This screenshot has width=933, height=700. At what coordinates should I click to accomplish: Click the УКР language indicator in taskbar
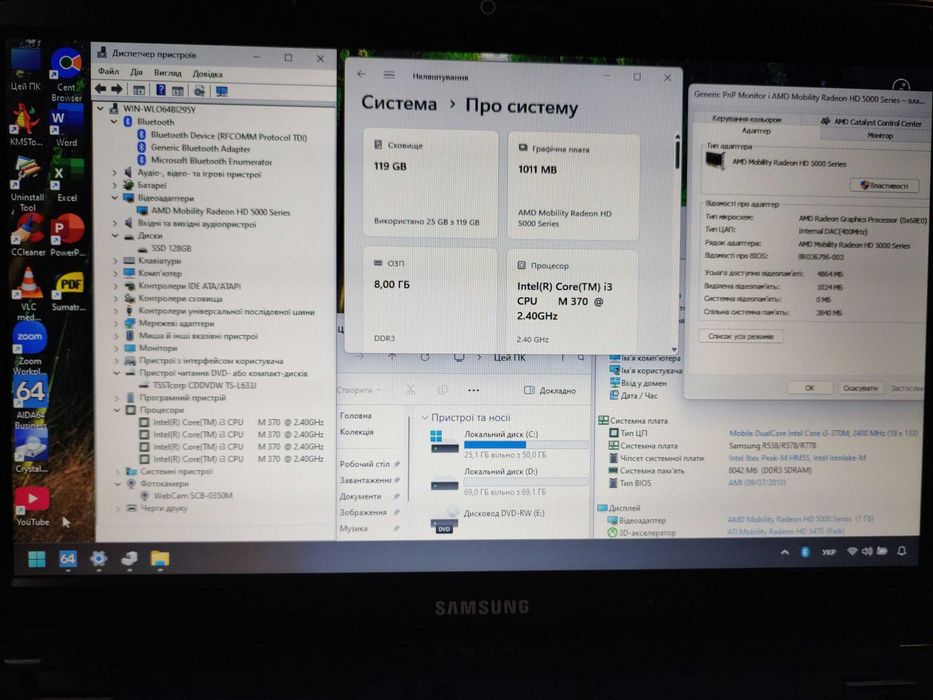coord(828,552)
